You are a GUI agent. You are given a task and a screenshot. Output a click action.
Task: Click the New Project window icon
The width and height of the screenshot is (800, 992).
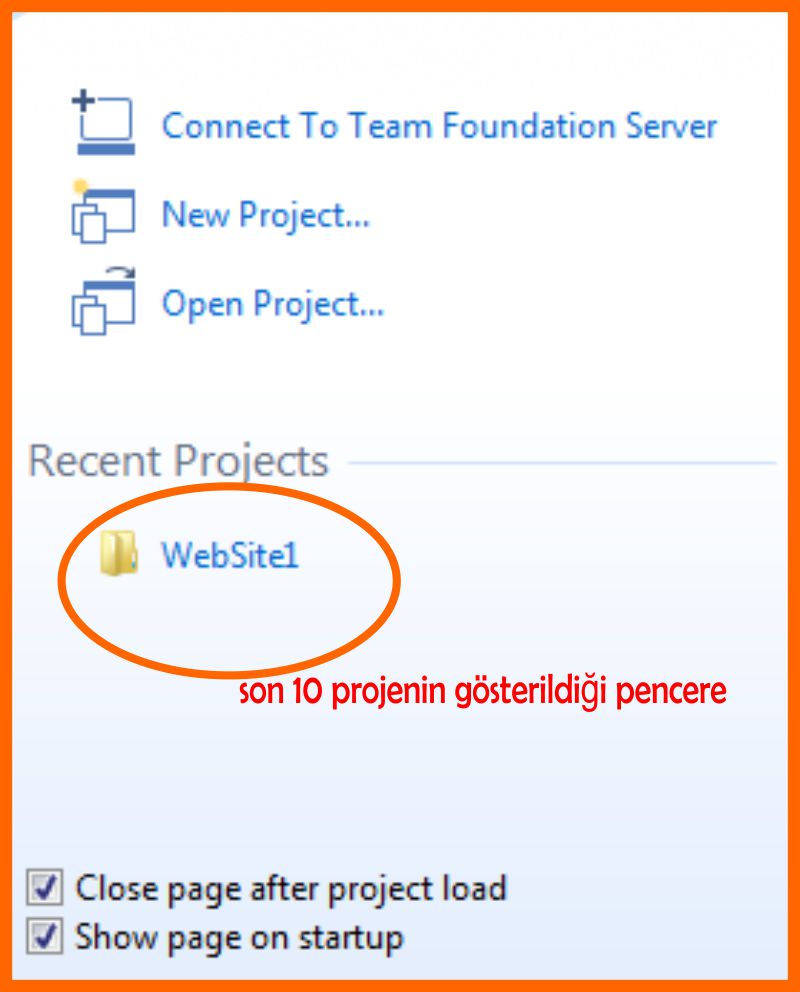coord(103,212)
